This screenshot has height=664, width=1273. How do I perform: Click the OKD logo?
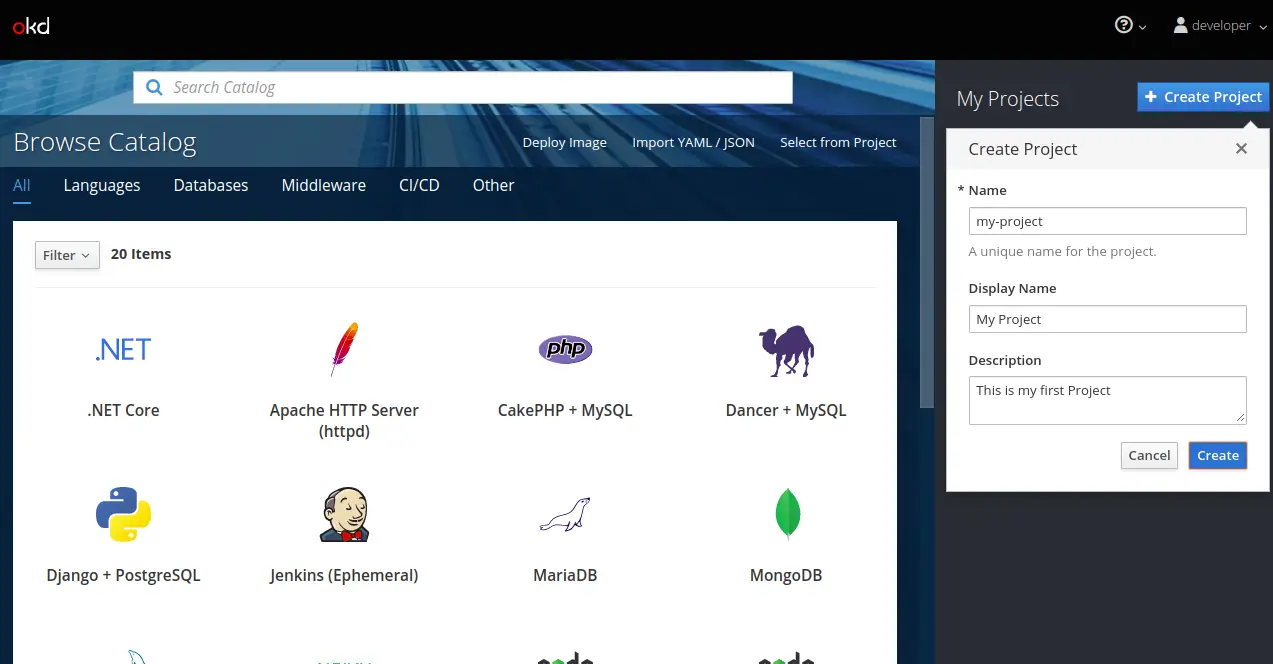31,26
